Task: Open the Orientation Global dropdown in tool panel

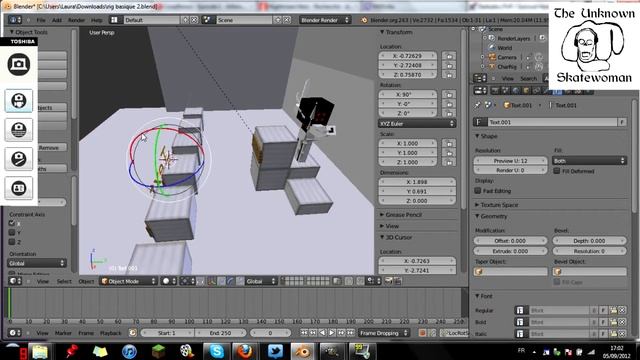Action: [x=37, y=263]
